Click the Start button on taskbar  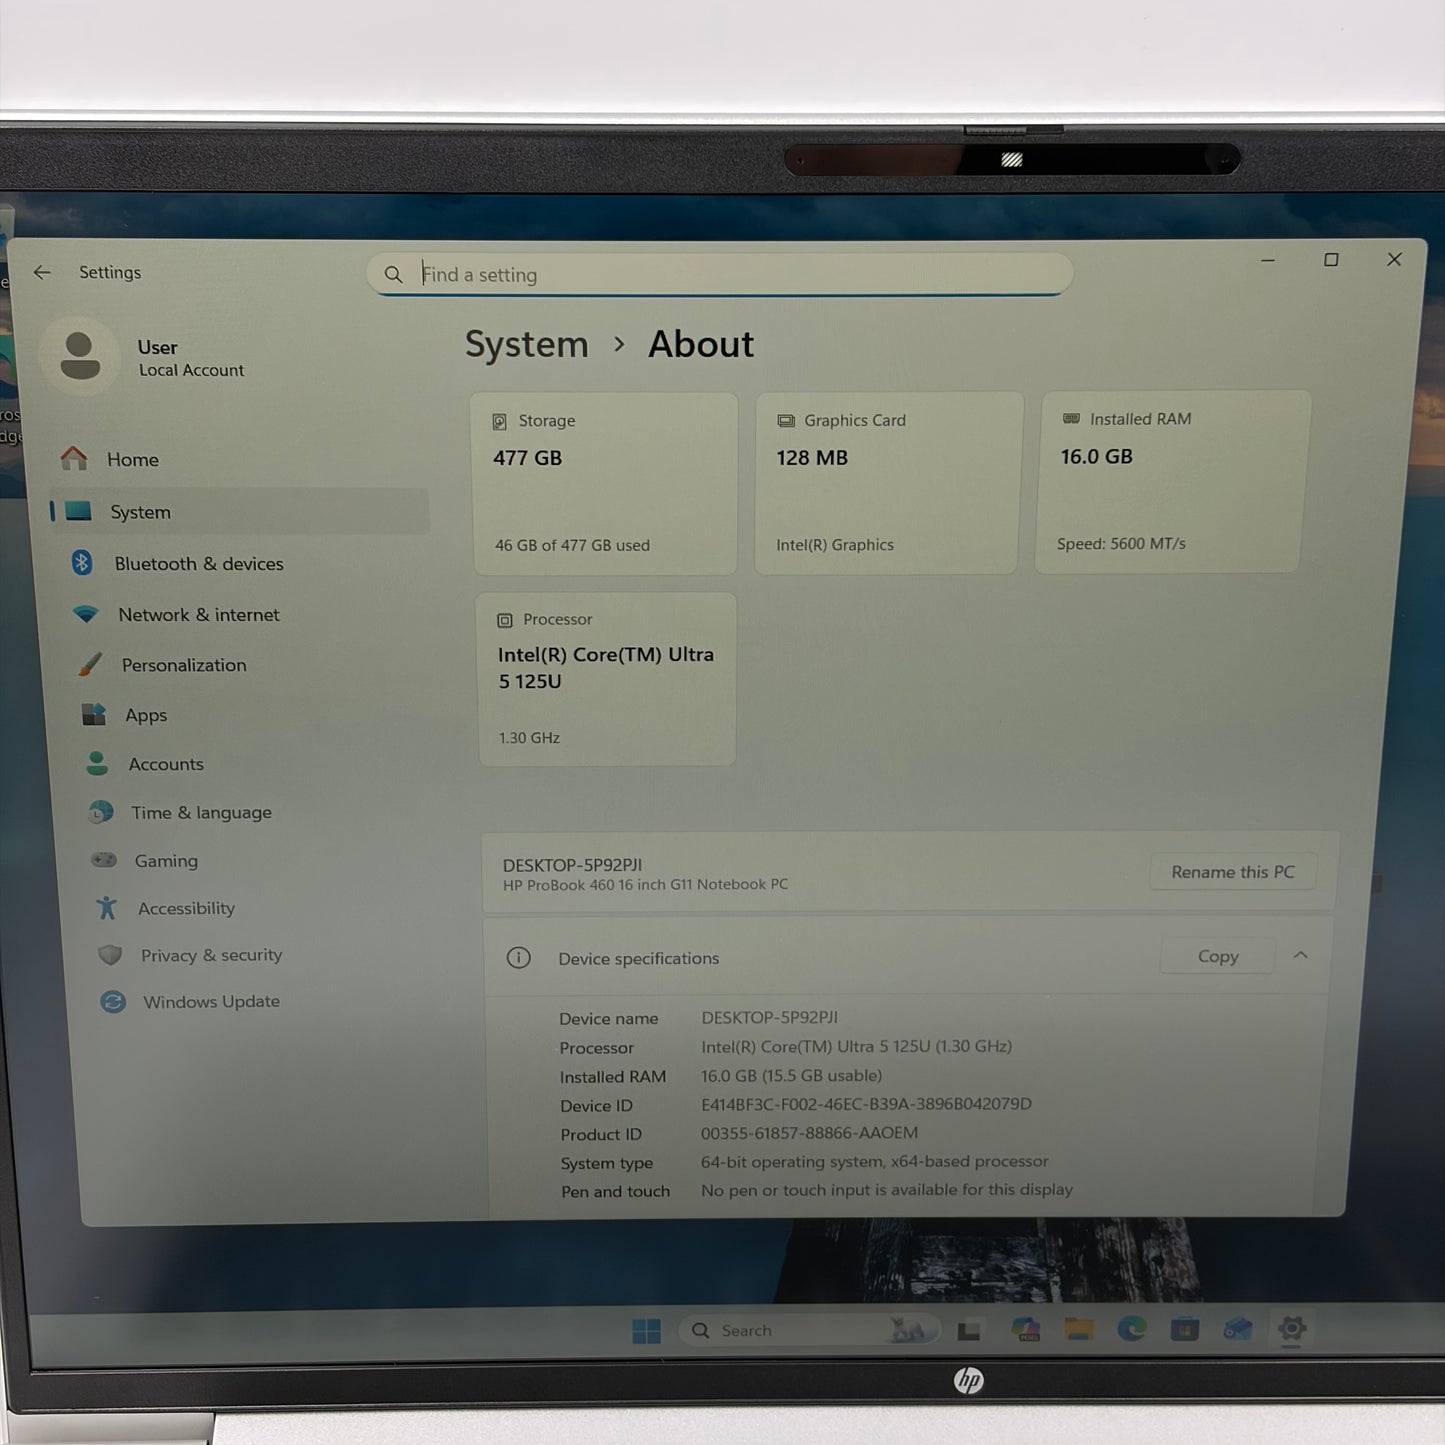(x=647, y=1330)
